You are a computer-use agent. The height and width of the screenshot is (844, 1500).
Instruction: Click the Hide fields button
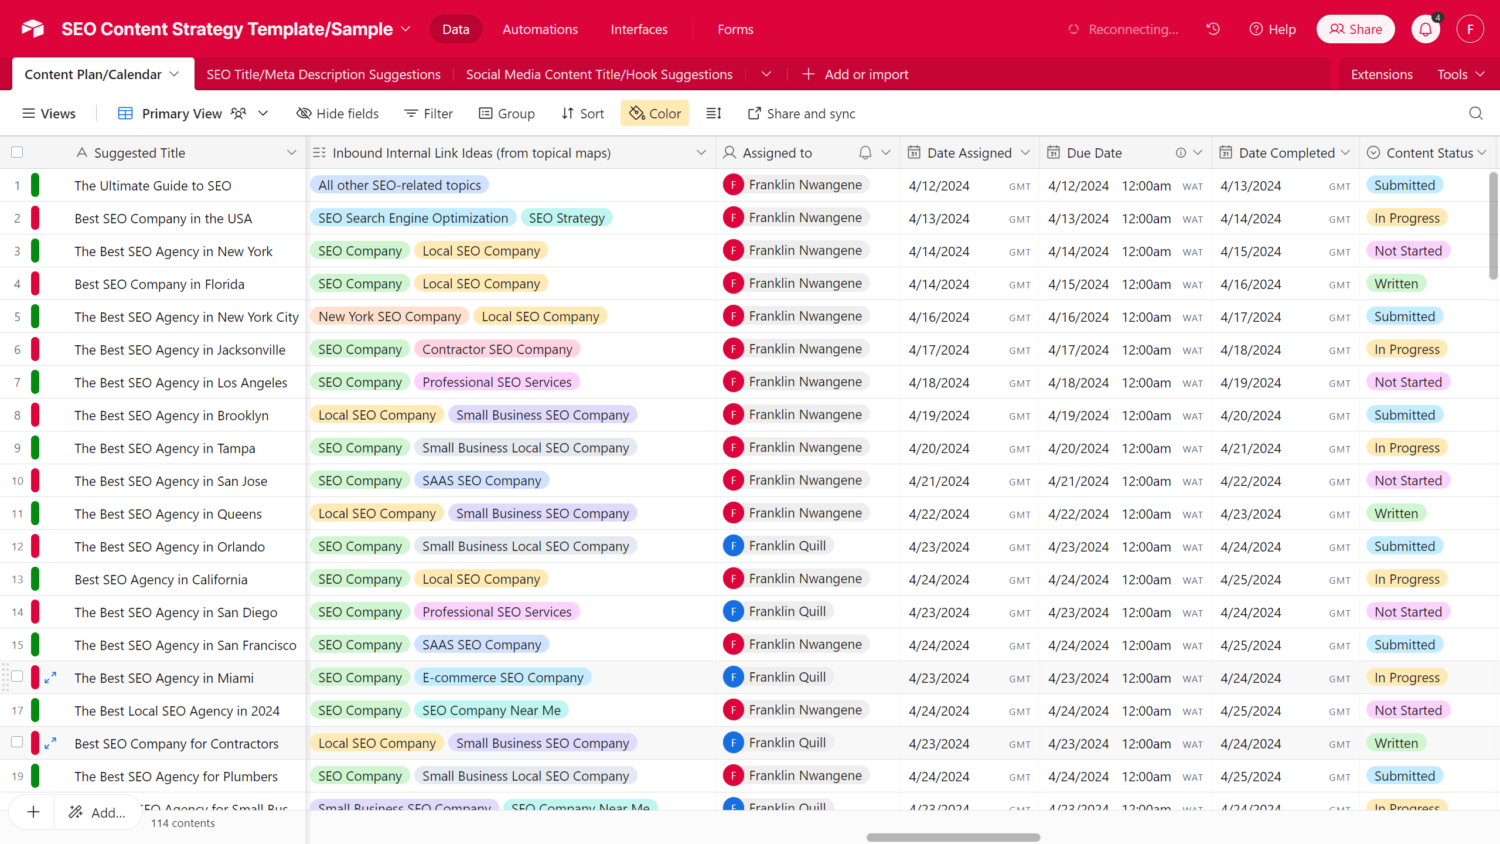(338, 113)
